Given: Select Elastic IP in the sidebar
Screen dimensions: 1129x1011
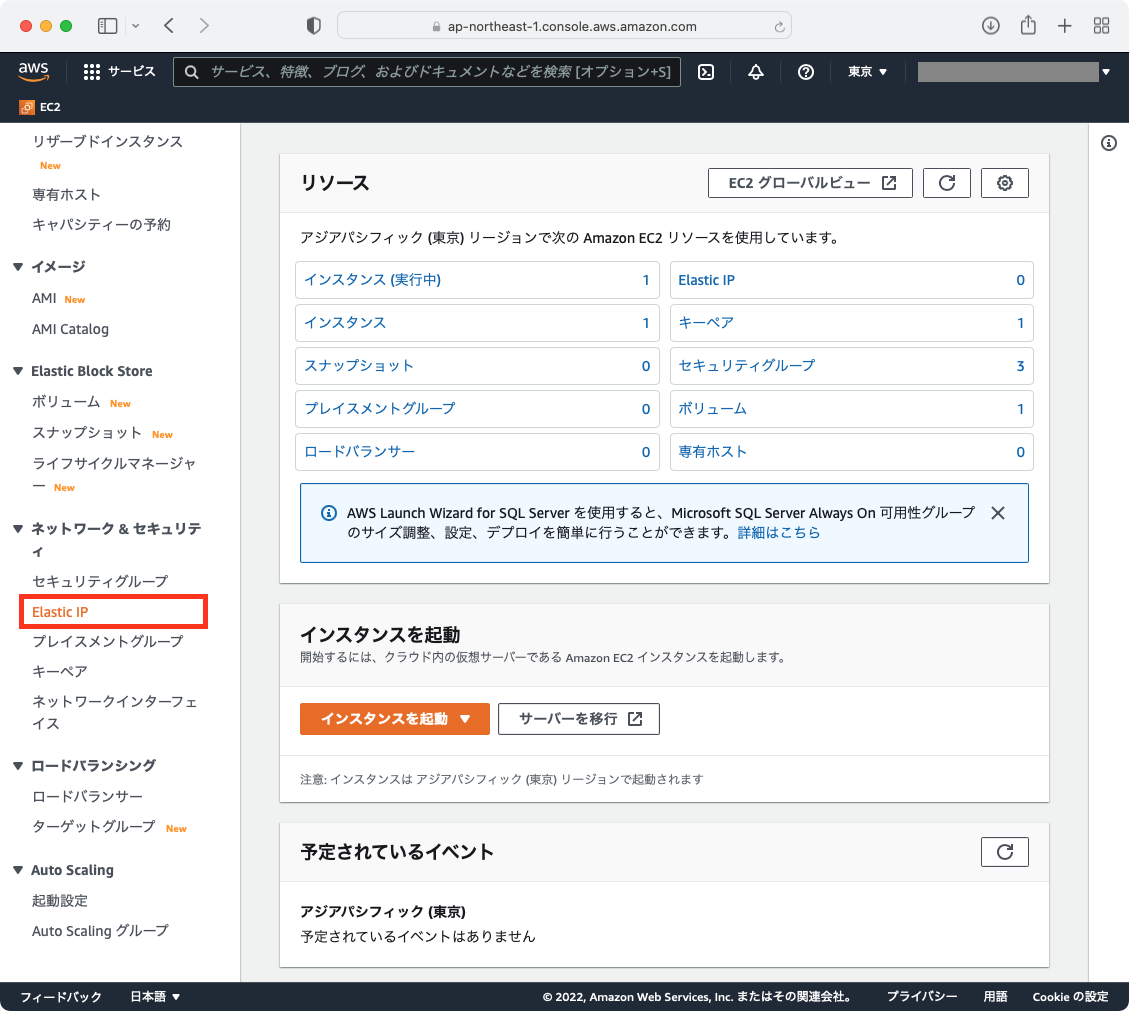Looking at the screenshot, I should pos(60,612).
